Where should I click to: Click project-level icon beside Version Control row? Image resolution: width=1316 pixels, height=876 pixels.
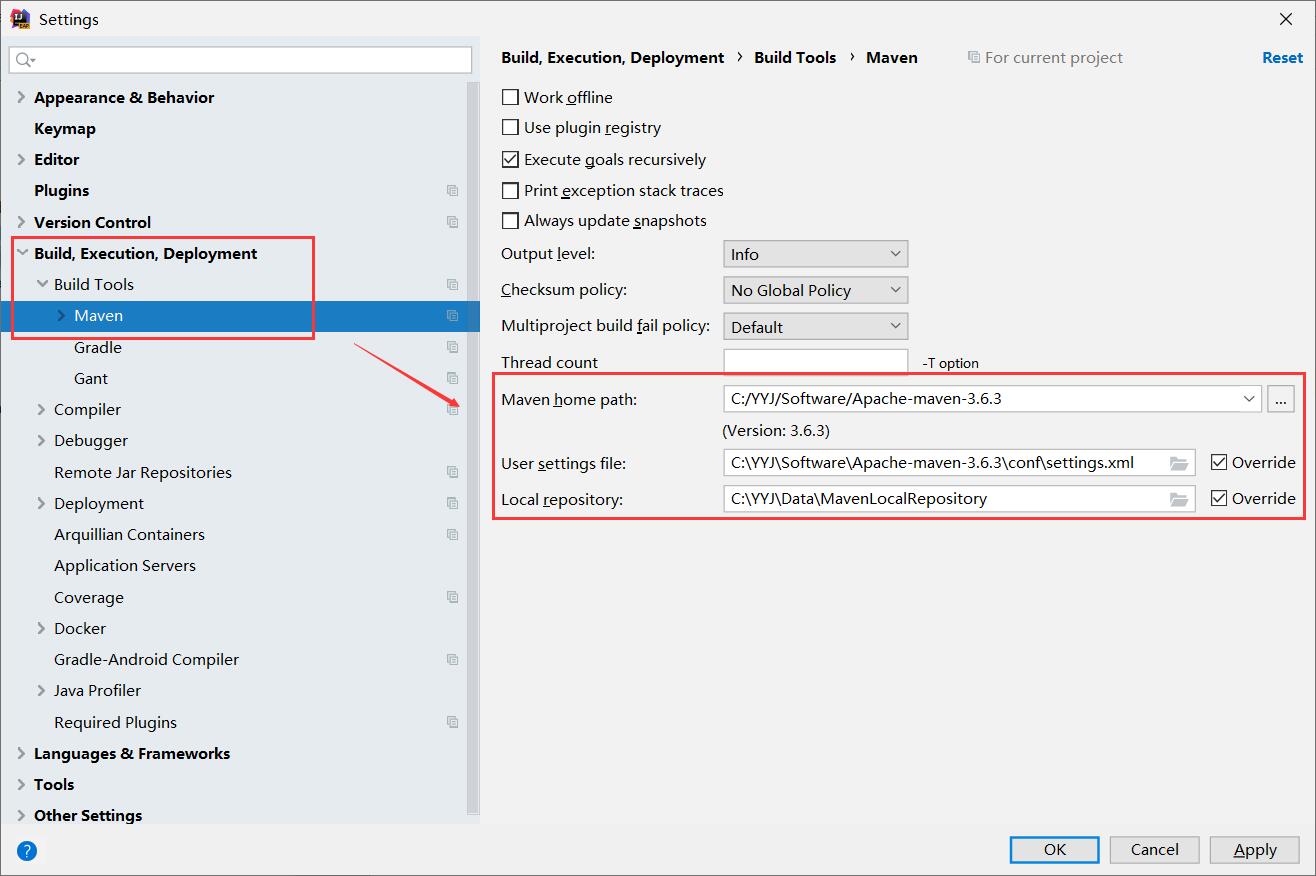[x=452, y=222]
